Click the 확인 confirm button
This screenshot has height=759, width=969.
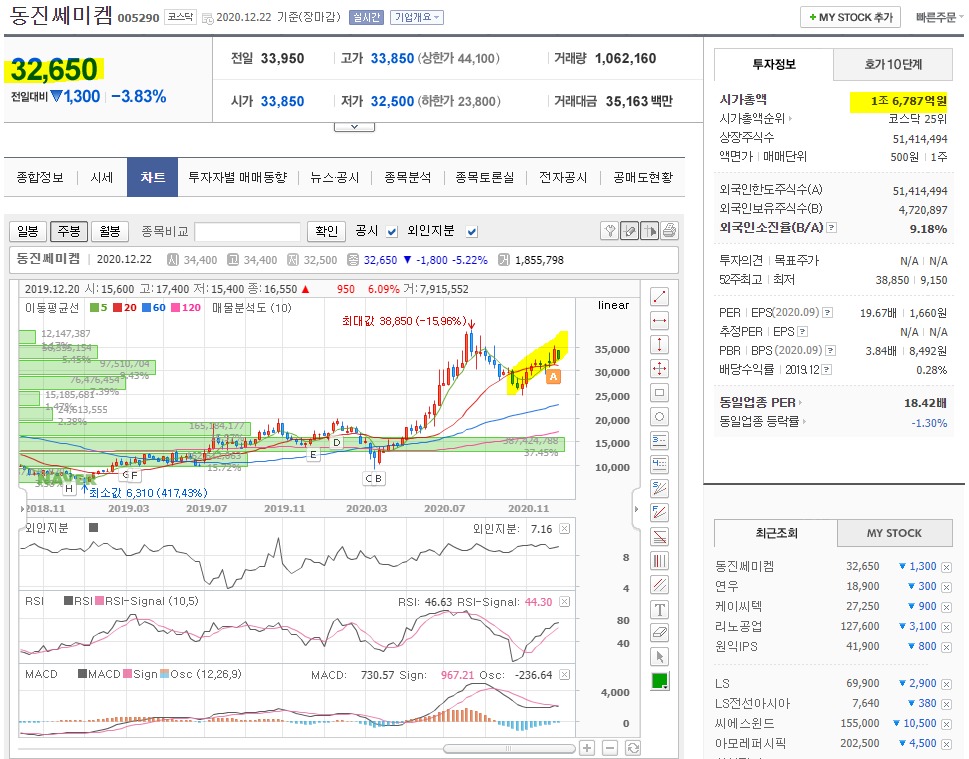(x=326, y=231)
